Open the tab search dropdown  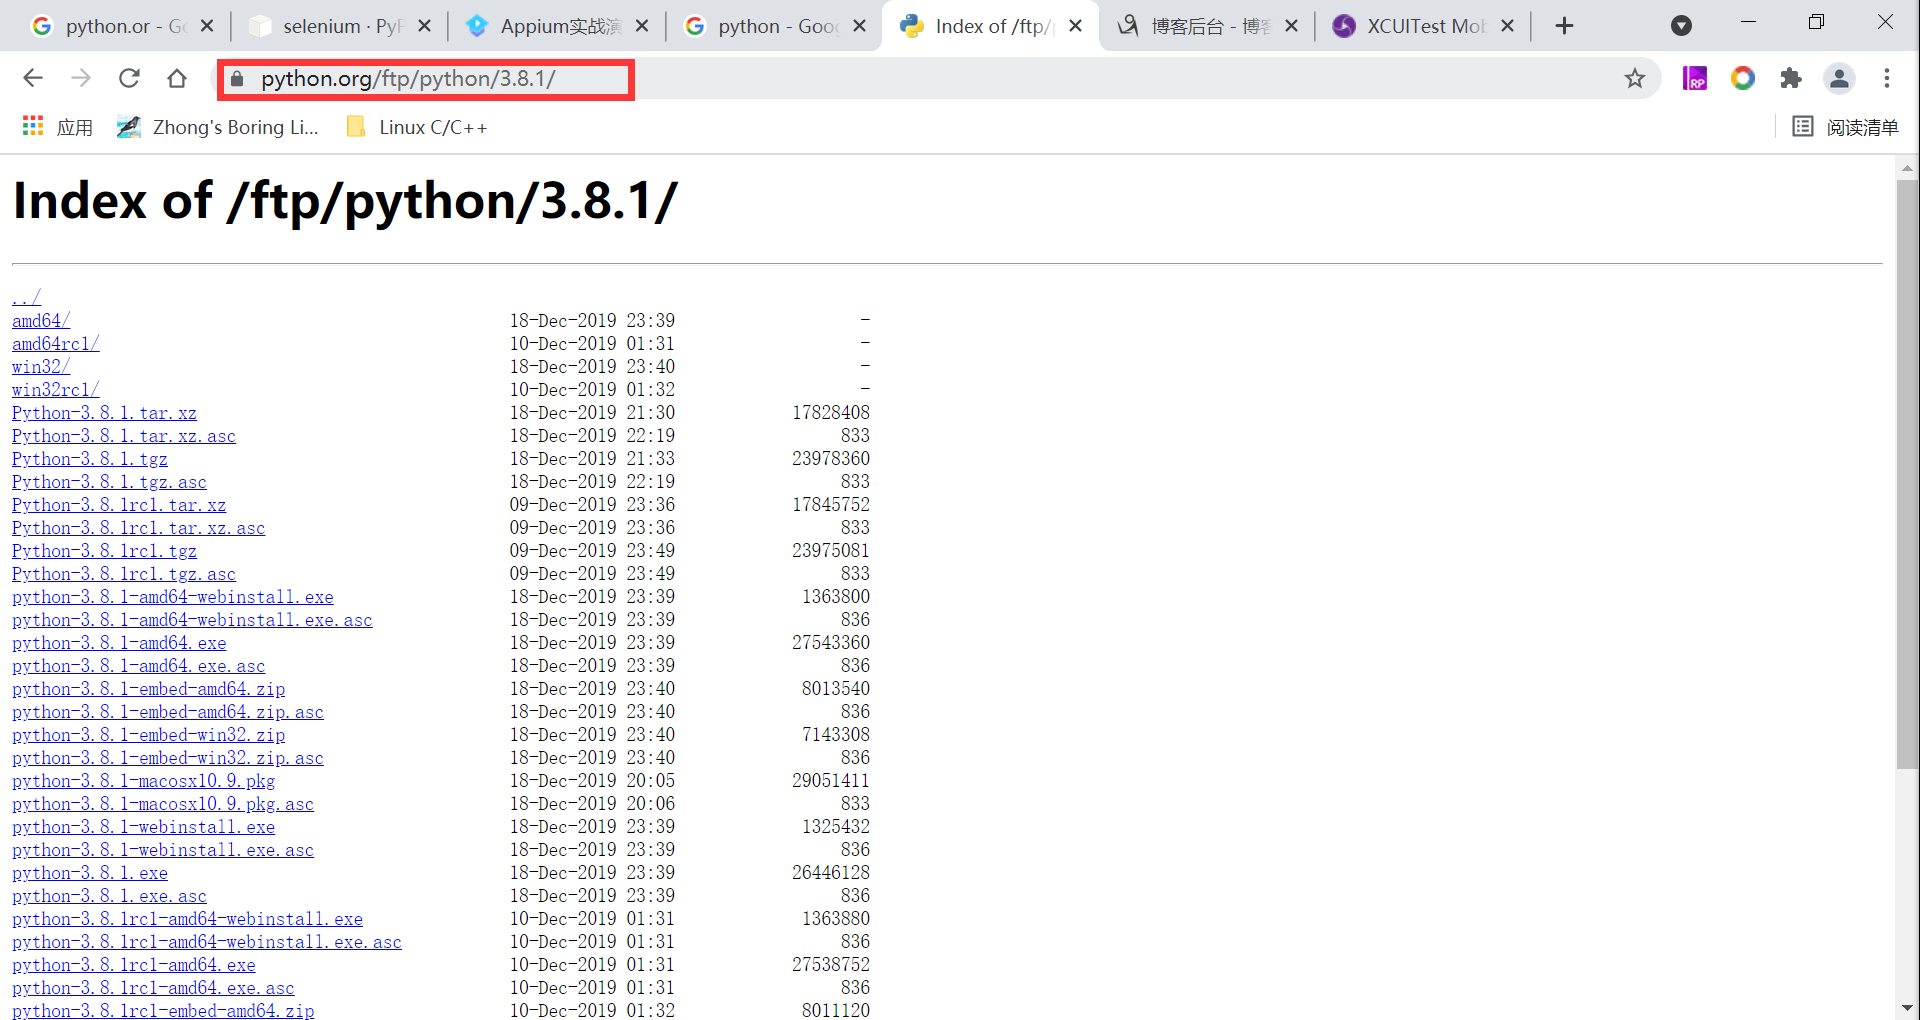[1682, 26]
